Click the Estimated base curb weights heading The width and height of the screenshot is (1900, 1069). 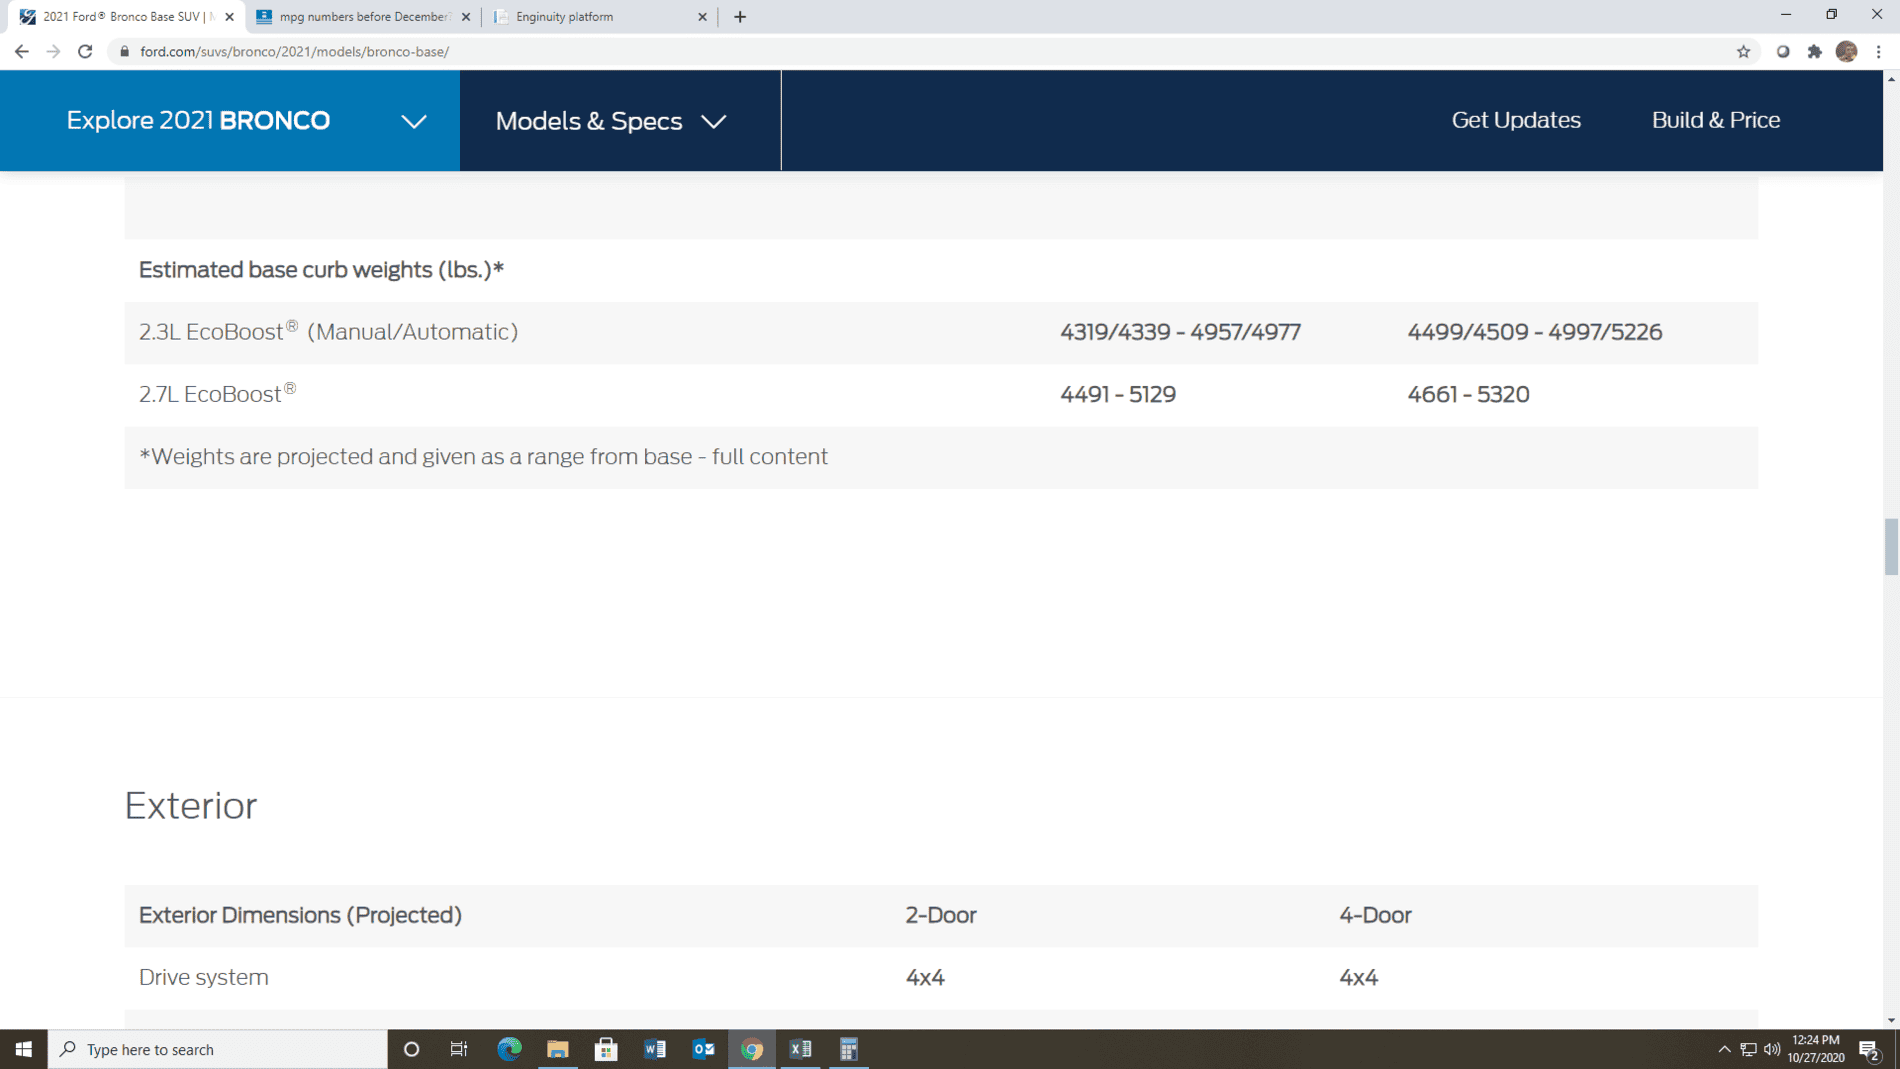(321, 270)
